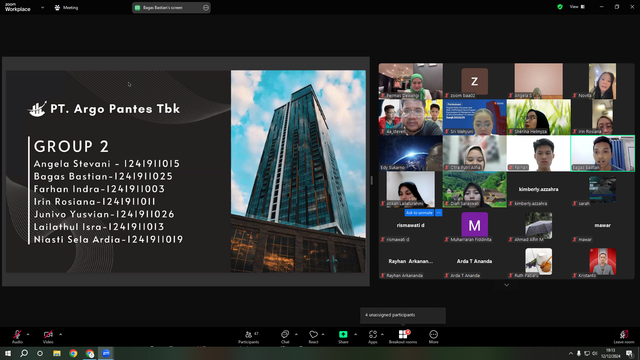The height and width of the screenshot is (360, 640).
Task: Click the system tray volume icon
Action: click(595, 353)
